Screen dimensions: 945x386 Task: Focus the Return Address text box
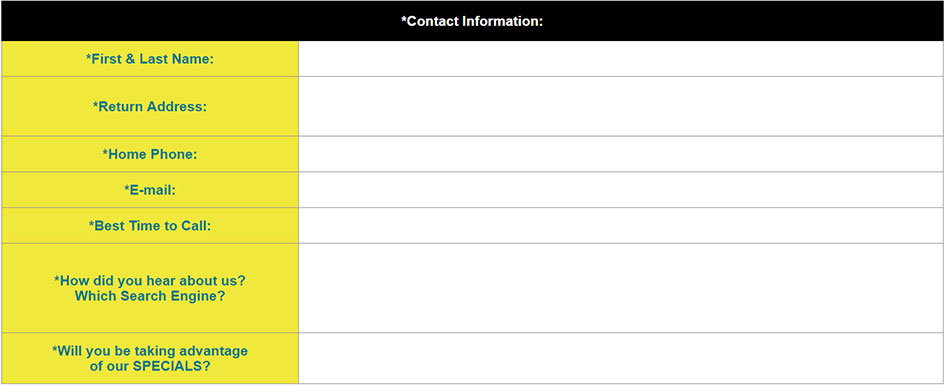[621, 106]
